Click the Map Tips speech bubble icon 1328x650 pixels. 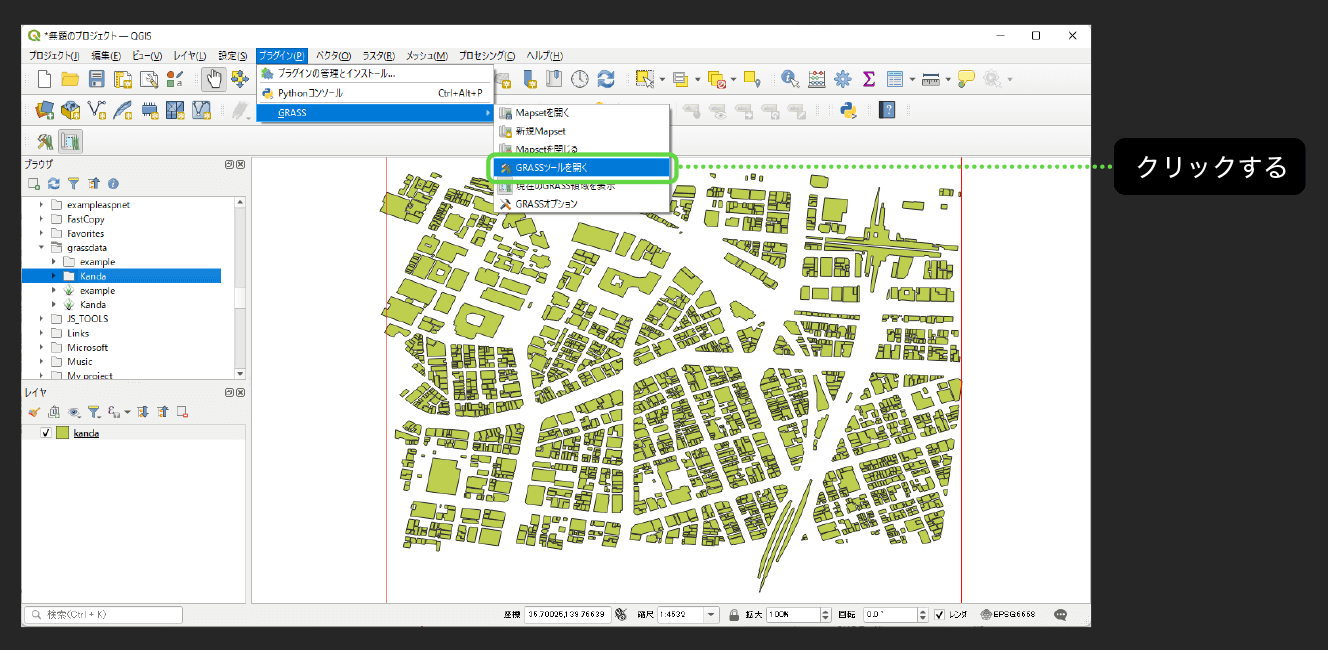(x=966, y=79)
